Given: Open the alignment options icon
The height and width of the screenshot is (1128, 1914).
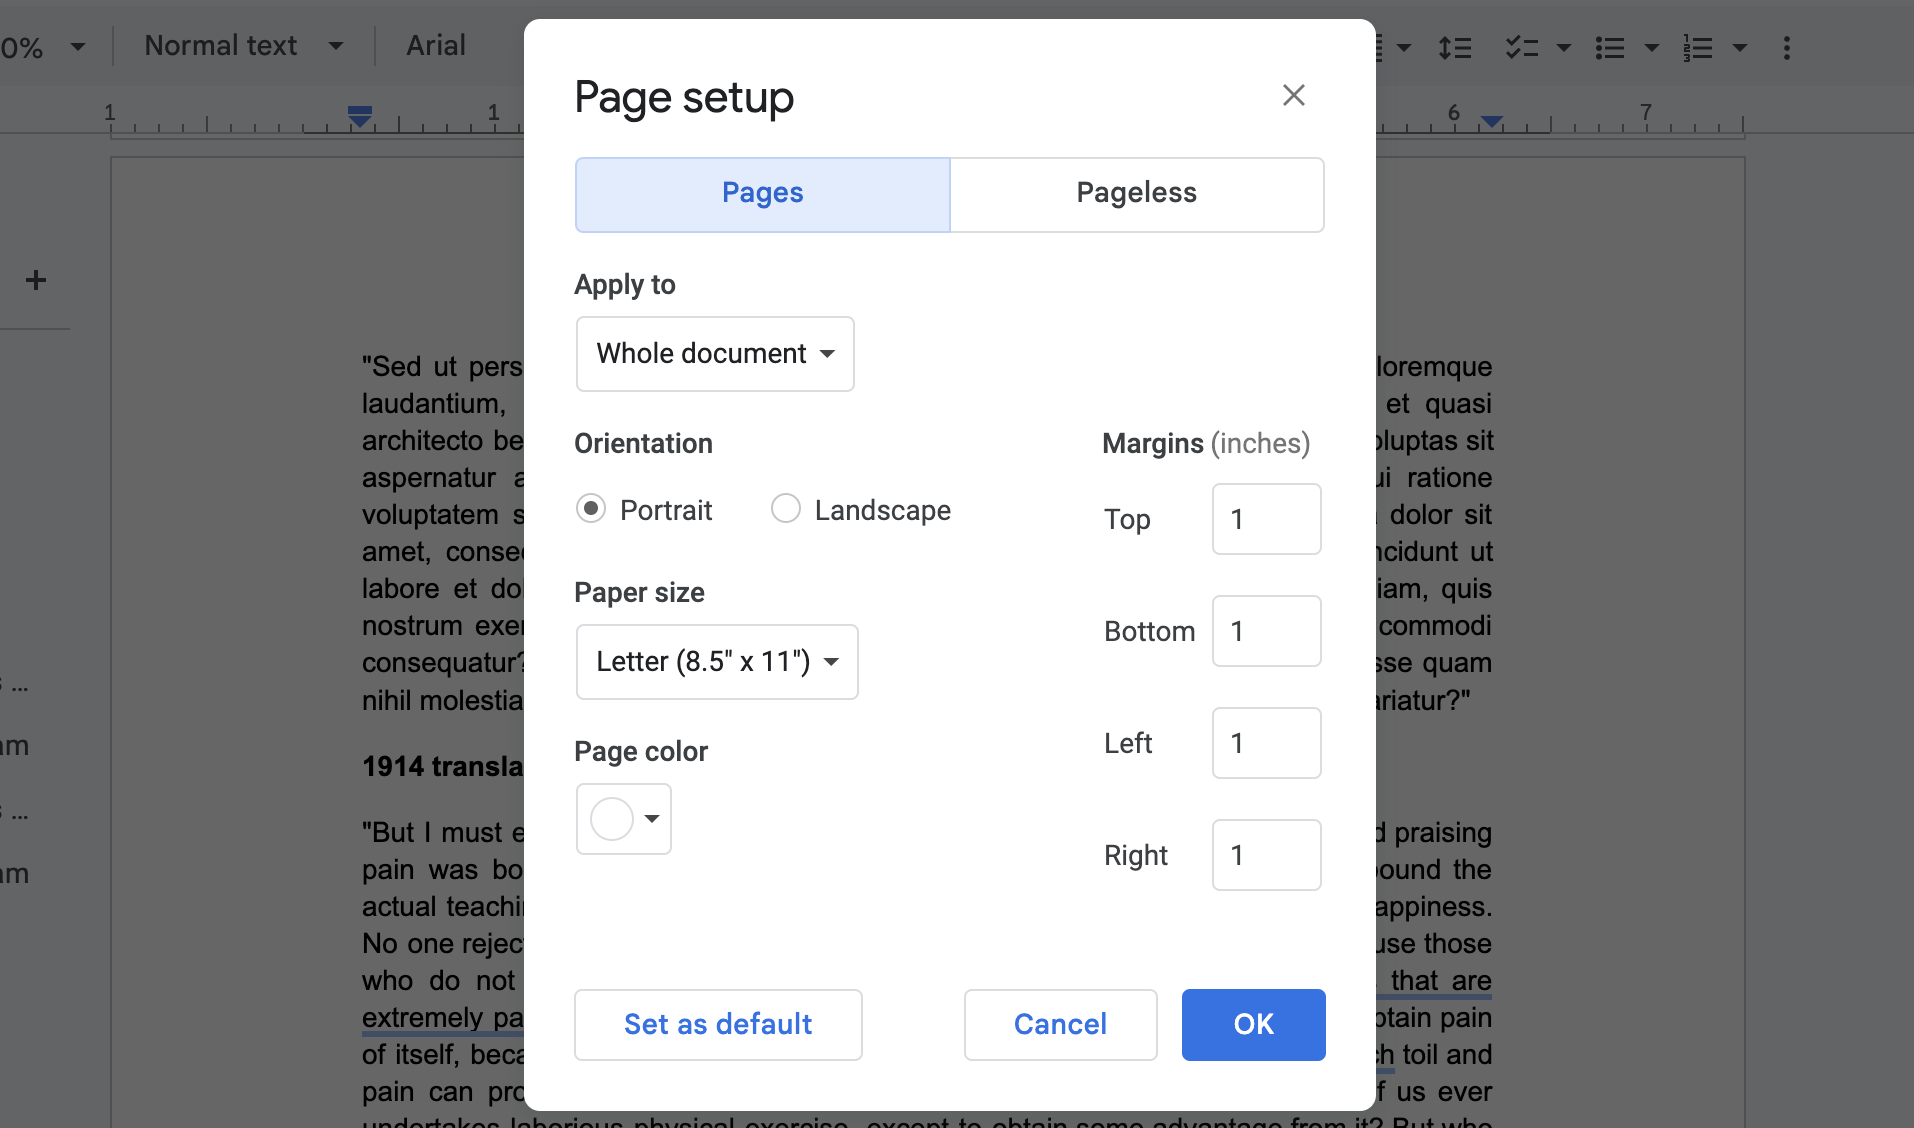Looking at the screenshot, I should [1378, 47].
